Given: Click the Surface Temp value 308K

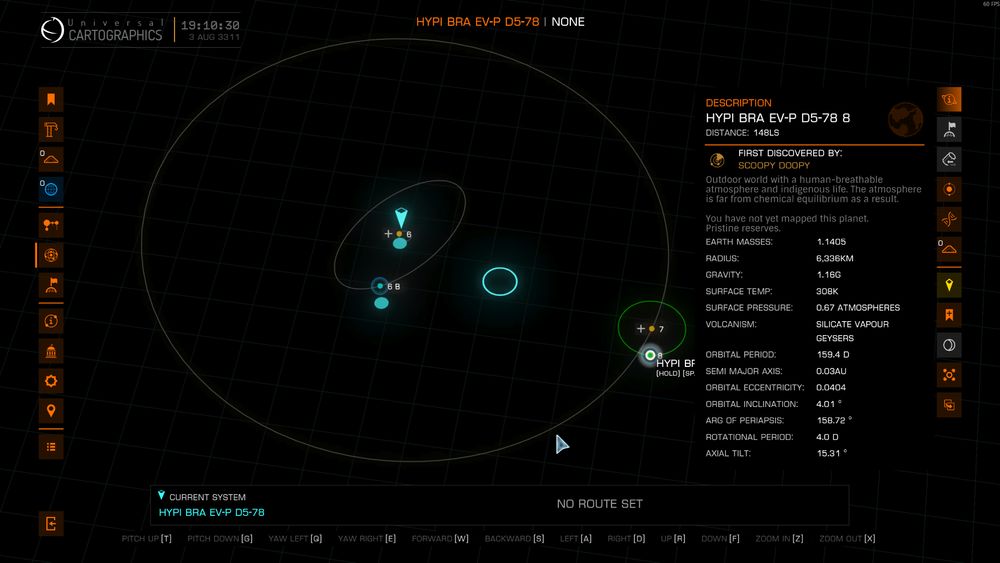Looking at the screenshot, I should 827,291.
